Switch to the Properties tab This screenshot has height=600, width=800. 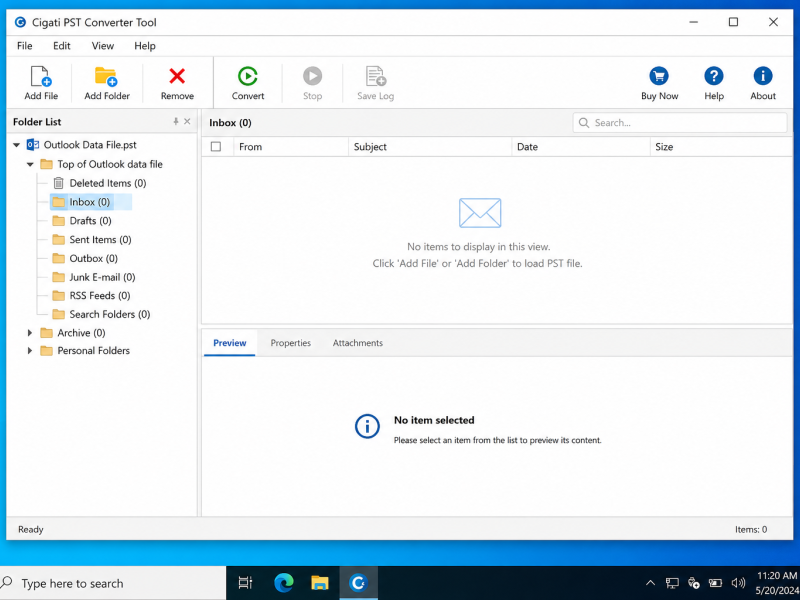(290, 343)
